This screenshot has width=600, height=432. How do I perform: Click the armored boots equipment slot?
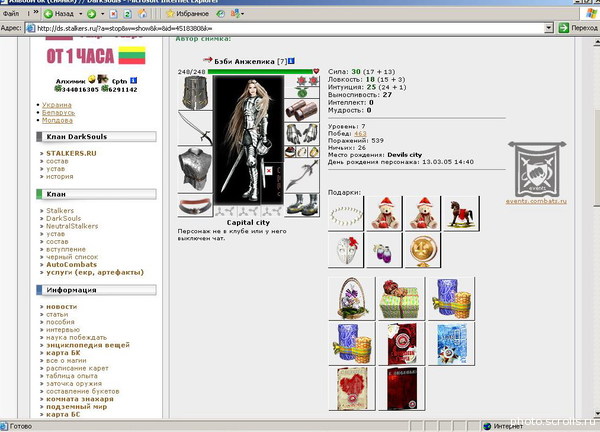click(x=302, y=205)
